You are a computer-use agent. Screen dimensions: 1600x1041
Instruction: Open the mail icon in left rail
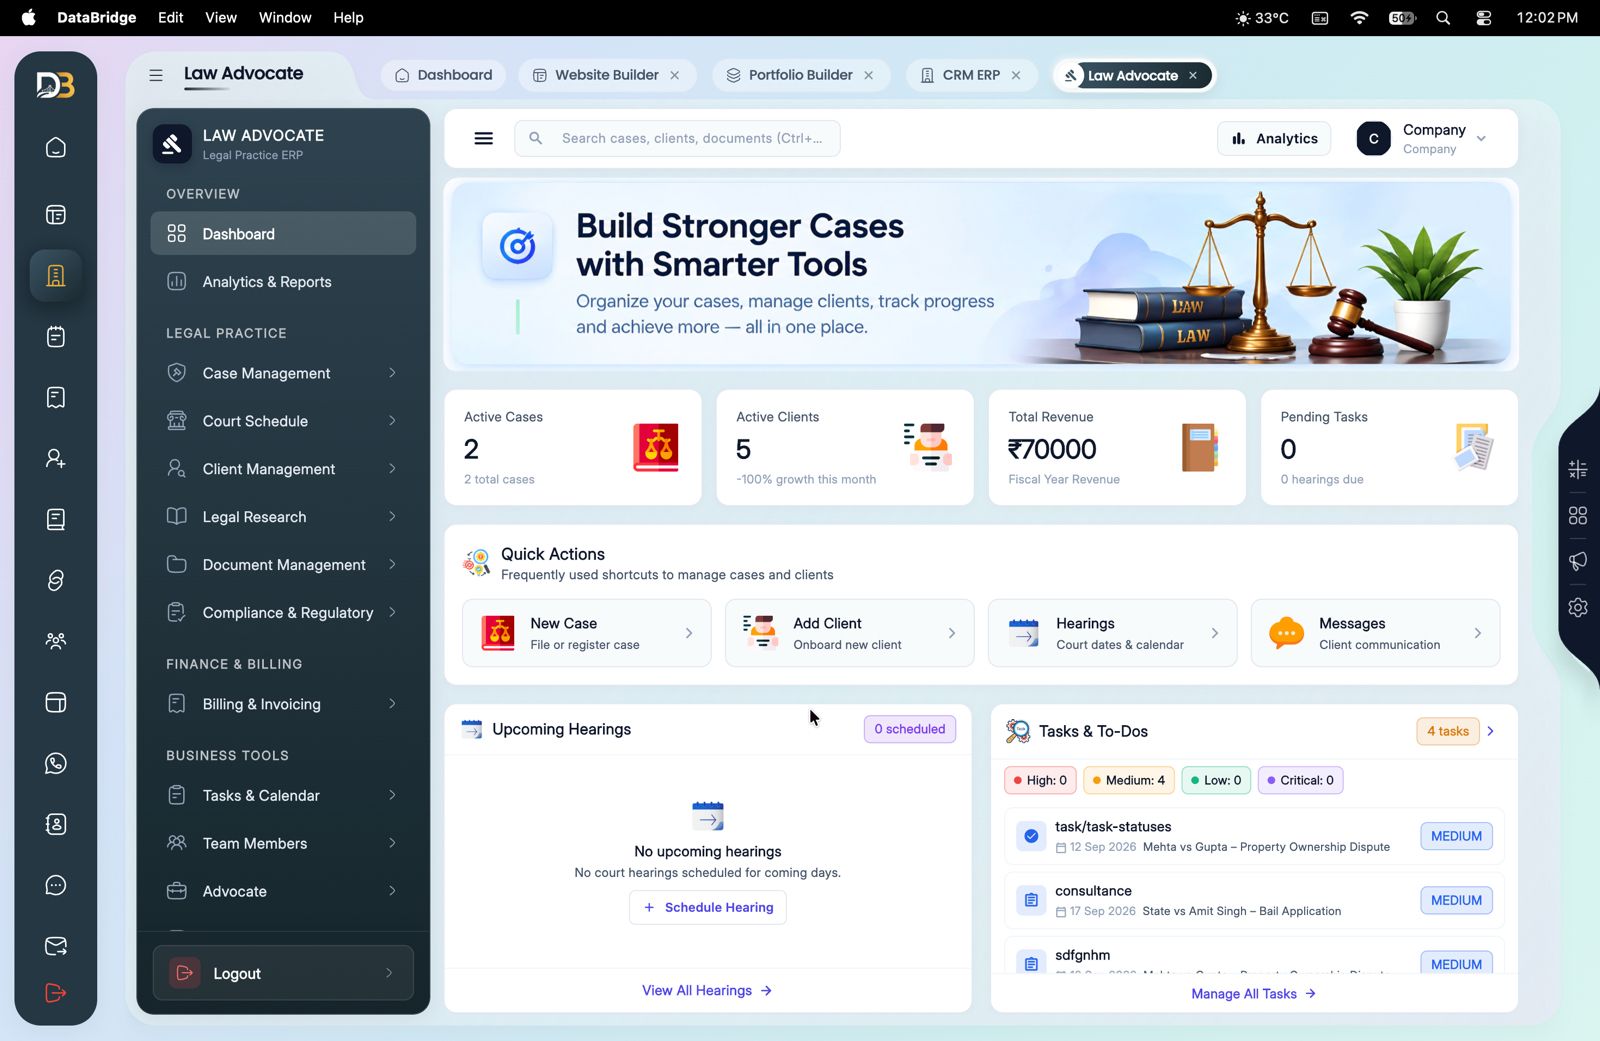click(56, 946)
